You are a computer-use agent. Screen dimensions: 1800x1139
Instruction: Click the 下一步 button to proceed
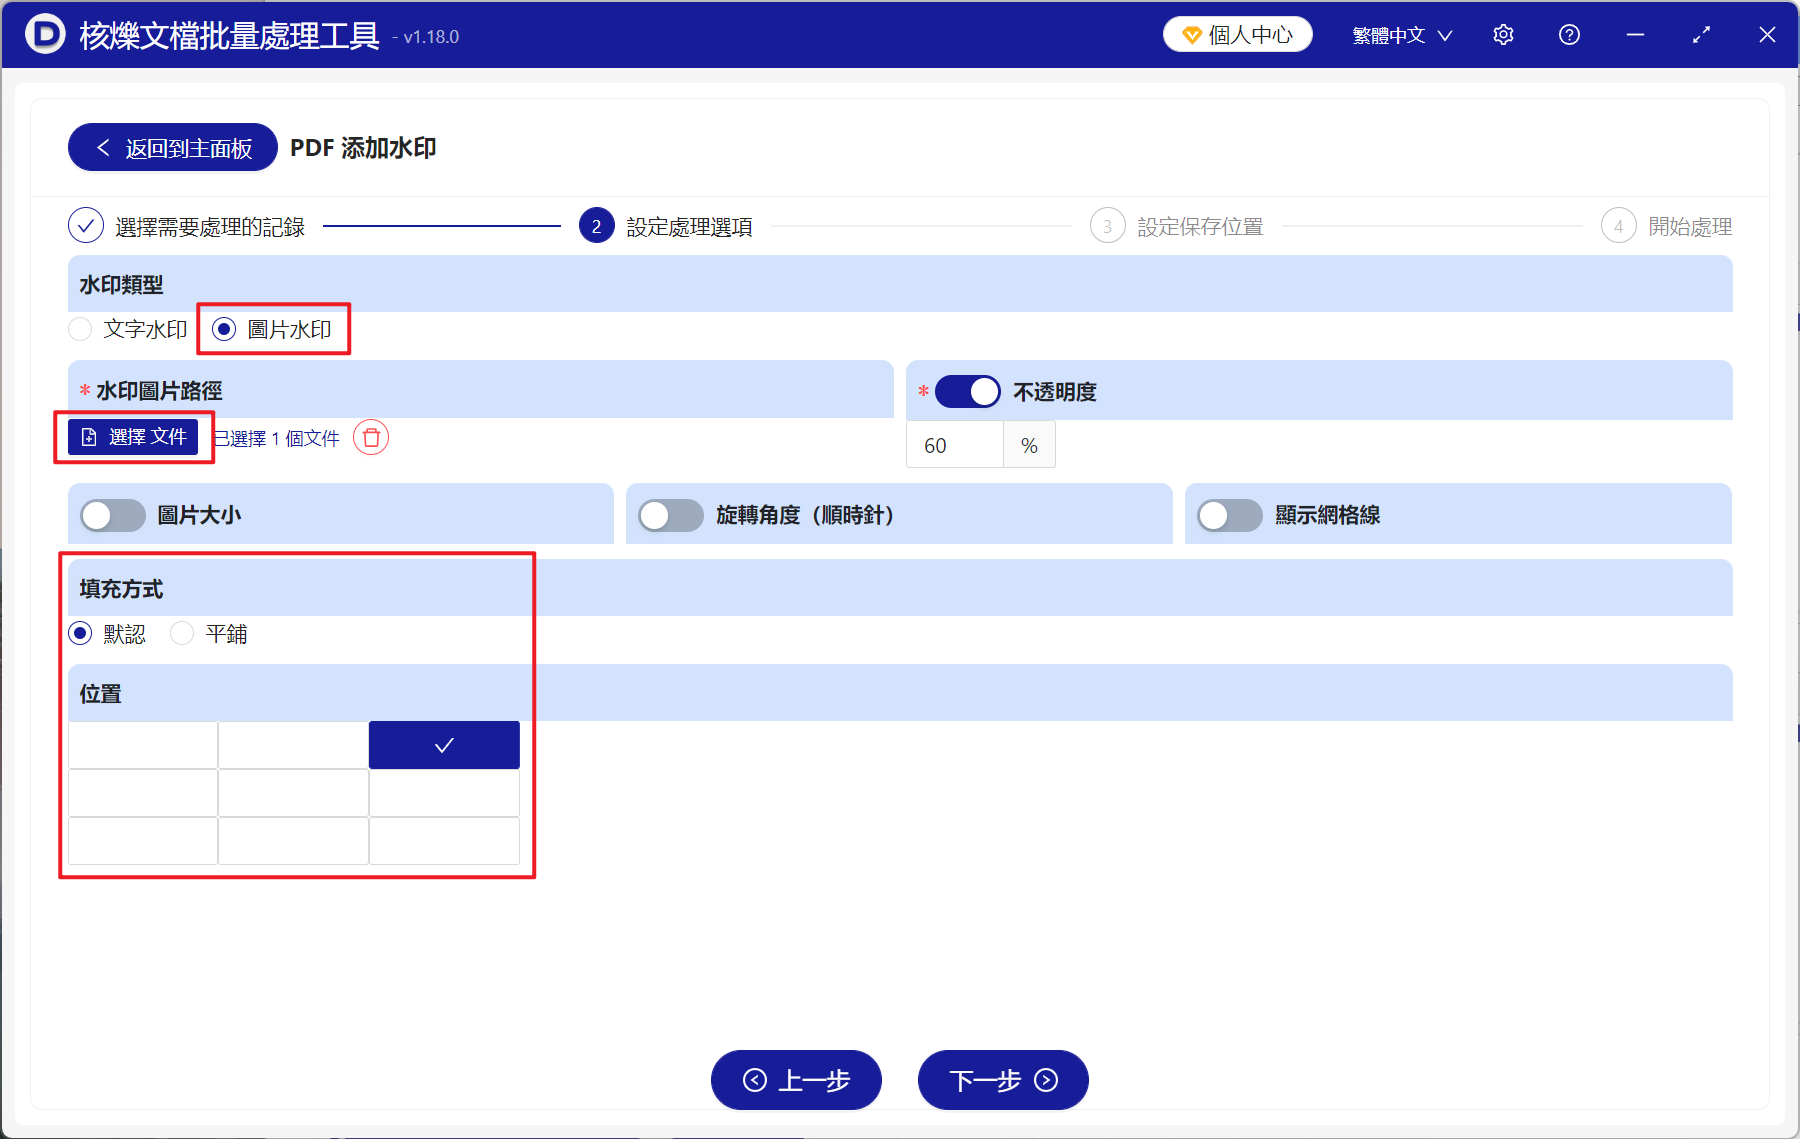point(1002,1080)
